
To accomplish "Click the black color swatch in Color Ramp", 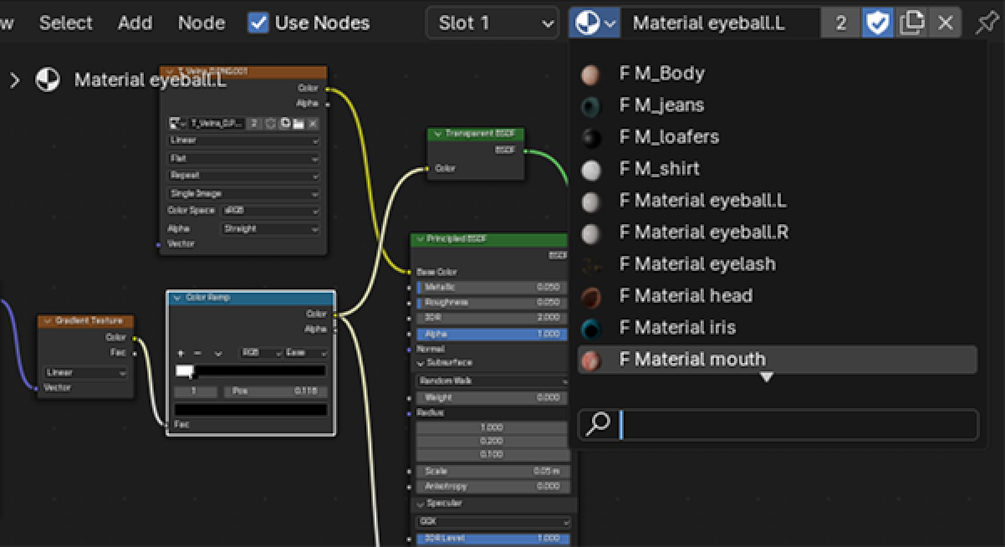I will (x=251, y=410).
